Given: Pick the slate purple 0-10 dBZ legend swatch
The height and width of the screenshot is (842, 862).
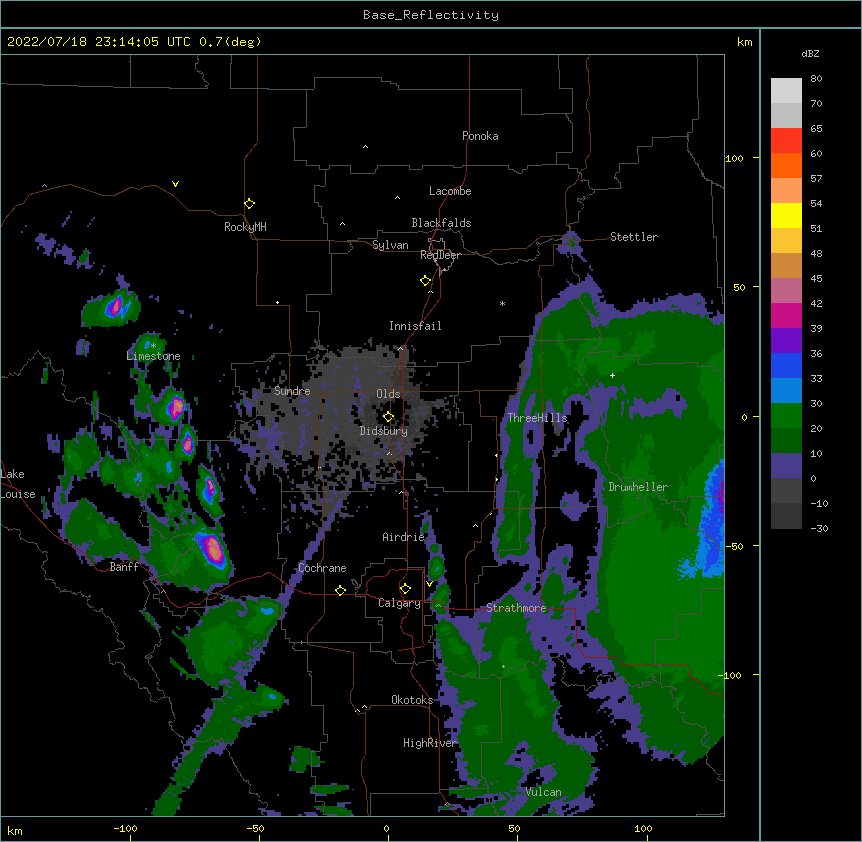Looking at the screenshot, I should click(786, 466).
